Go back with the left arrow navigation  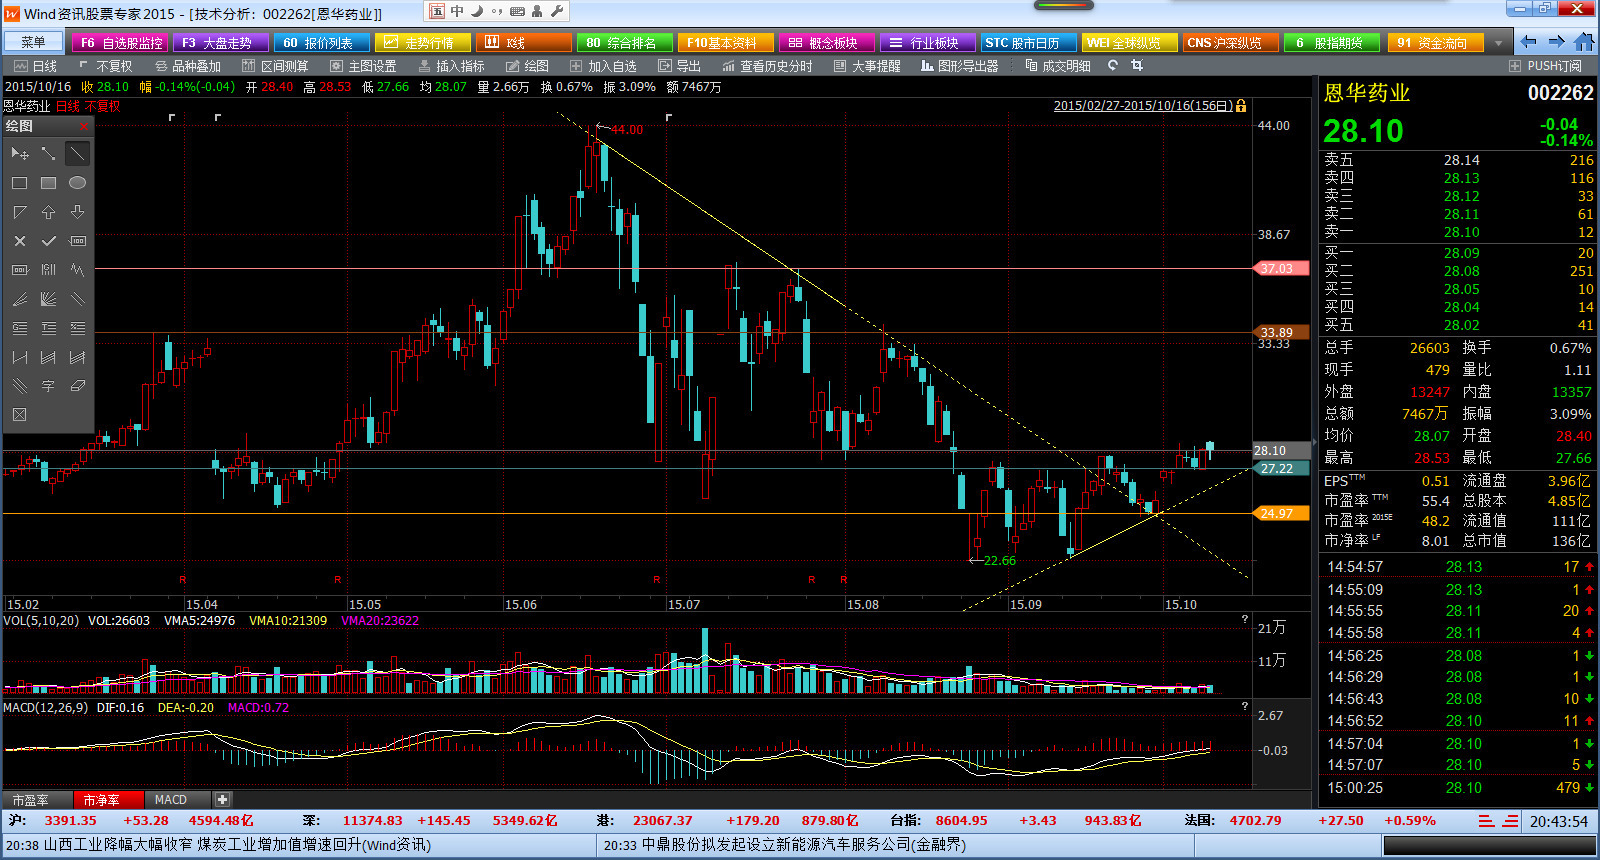(1528, 42)
